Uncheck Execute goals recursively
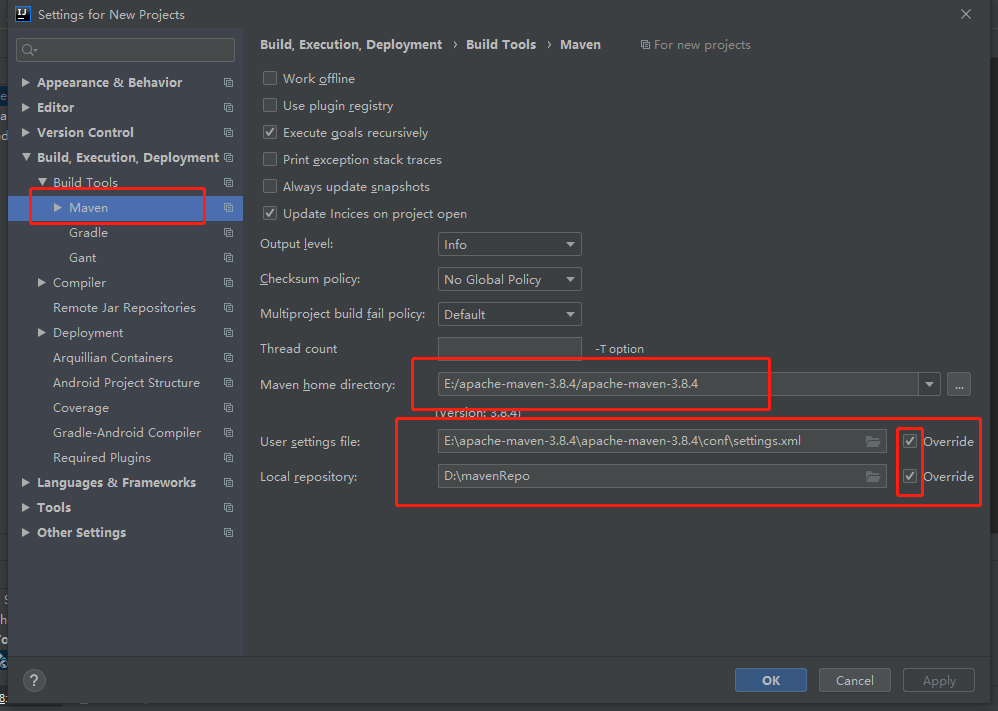998x711 pixels. (x=270, y=132)
